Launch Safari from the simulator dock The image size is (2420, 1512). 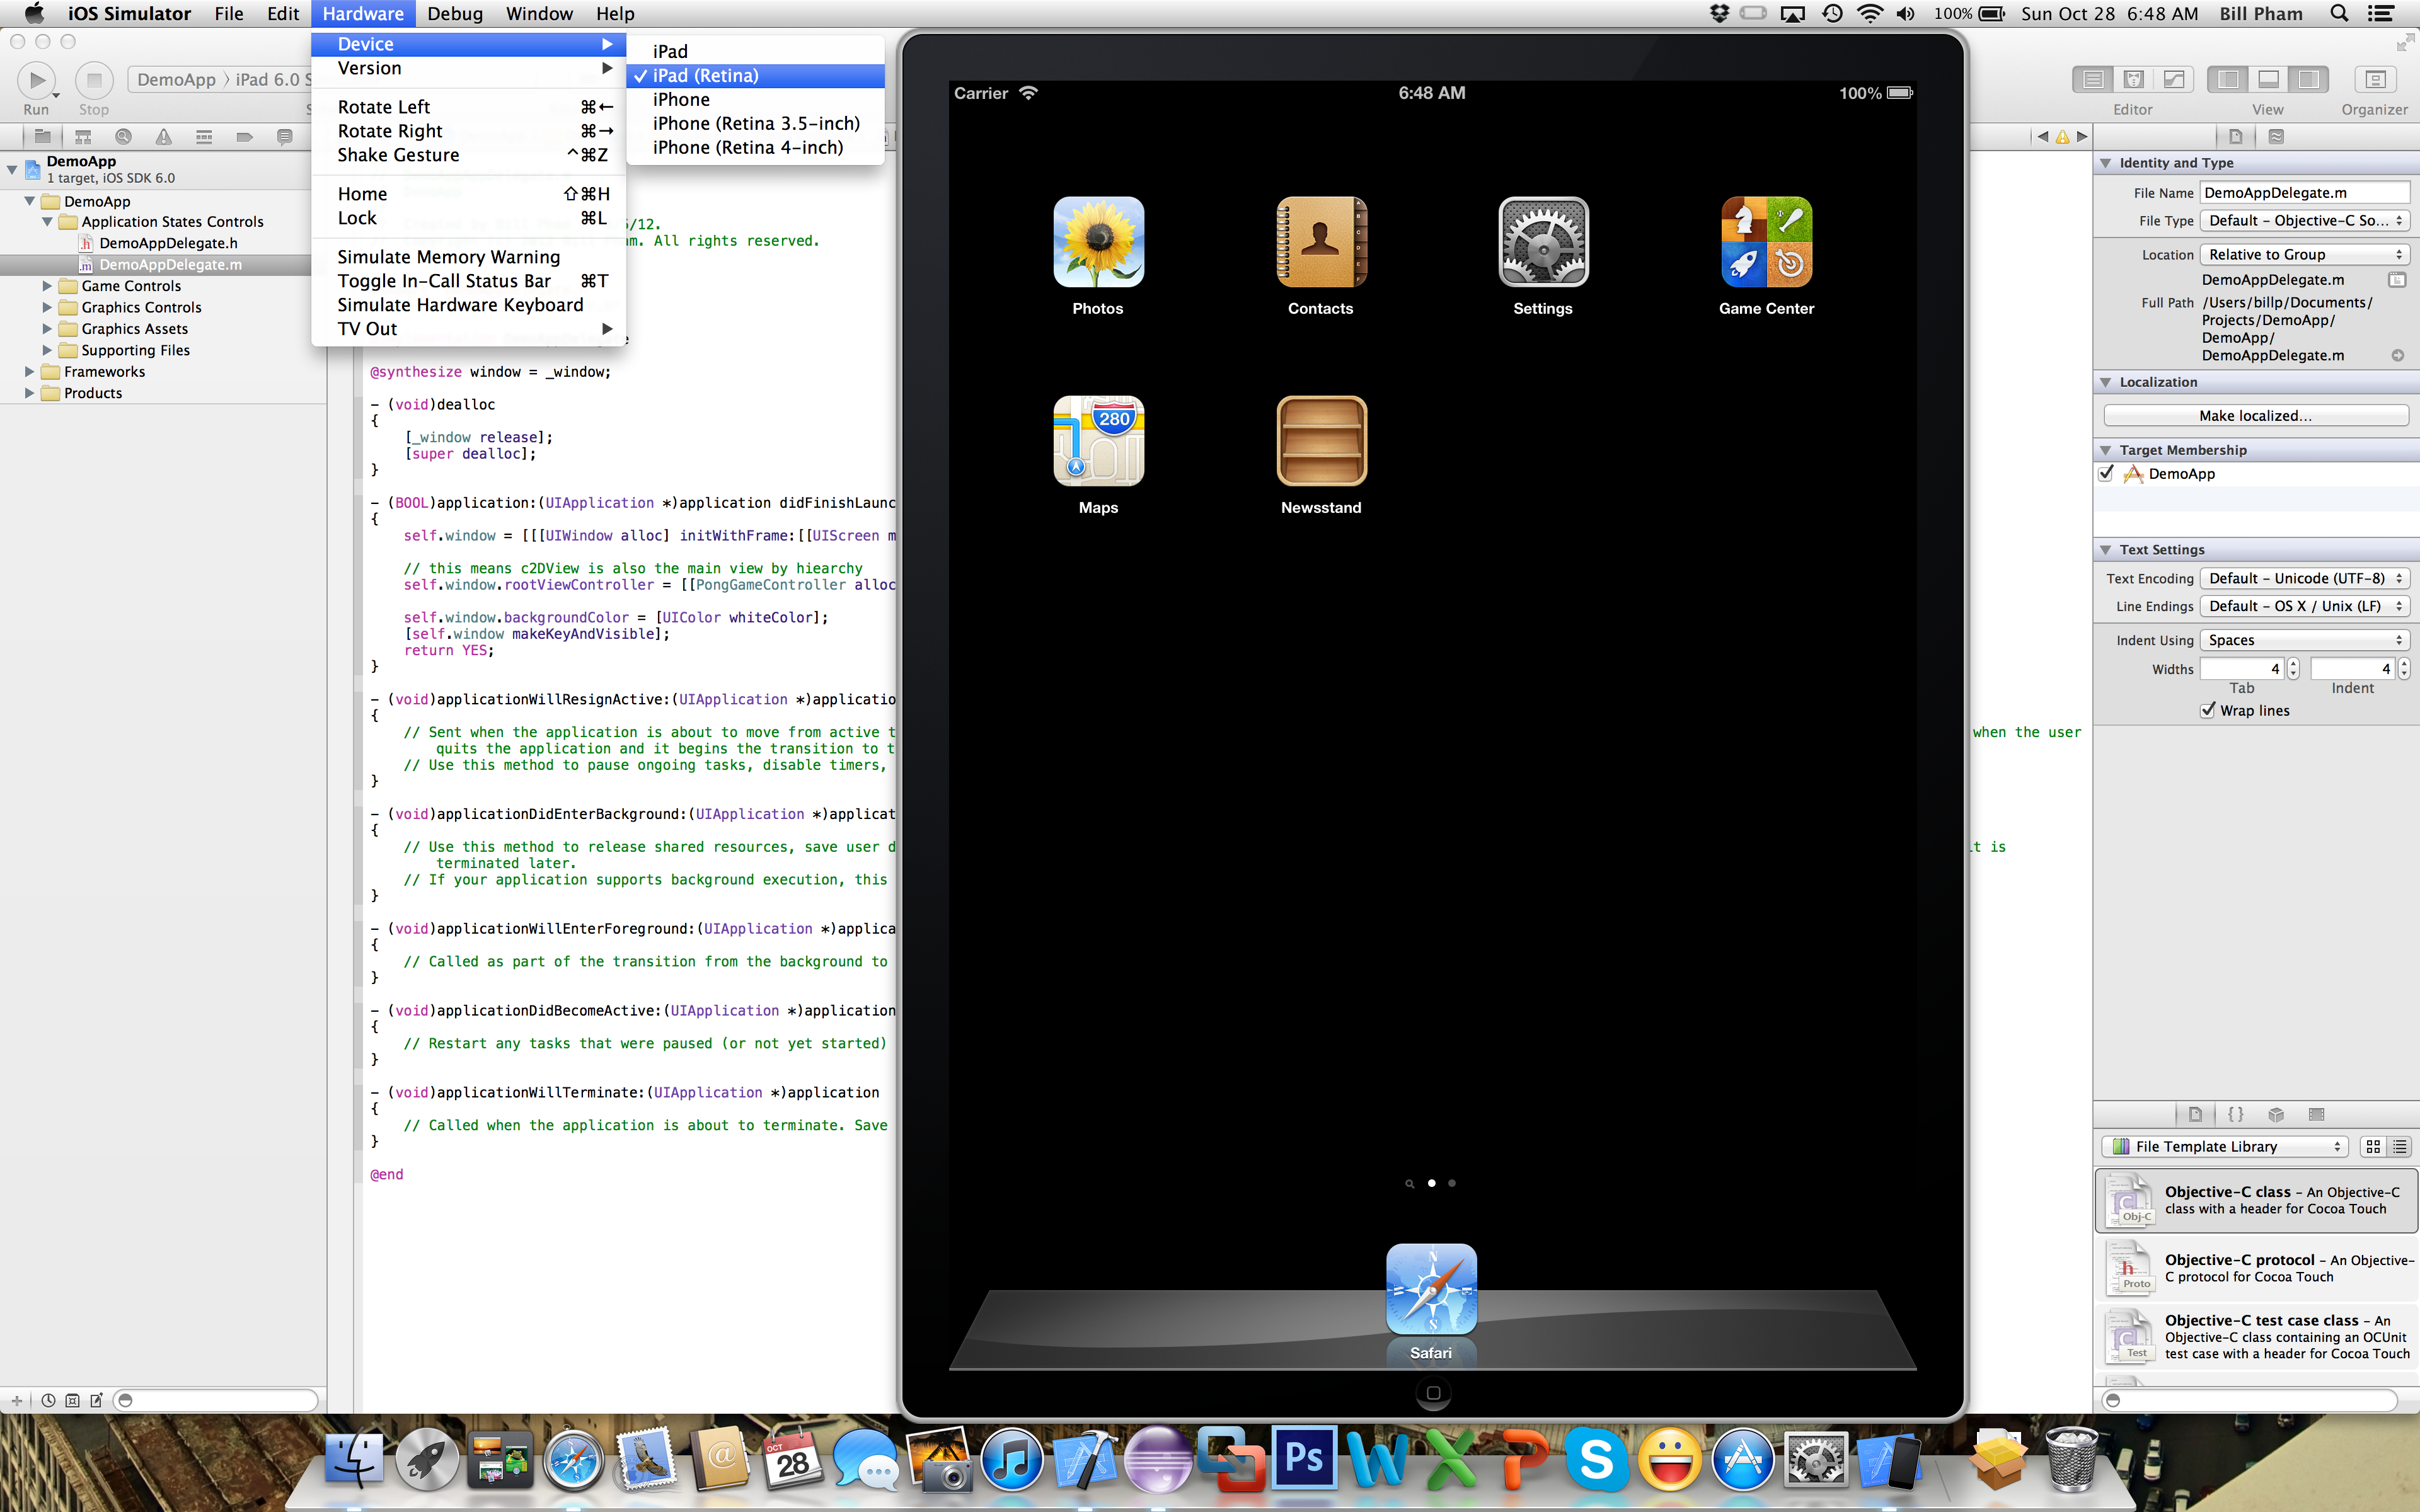pyautogui.click(x=1431, y=1290)
